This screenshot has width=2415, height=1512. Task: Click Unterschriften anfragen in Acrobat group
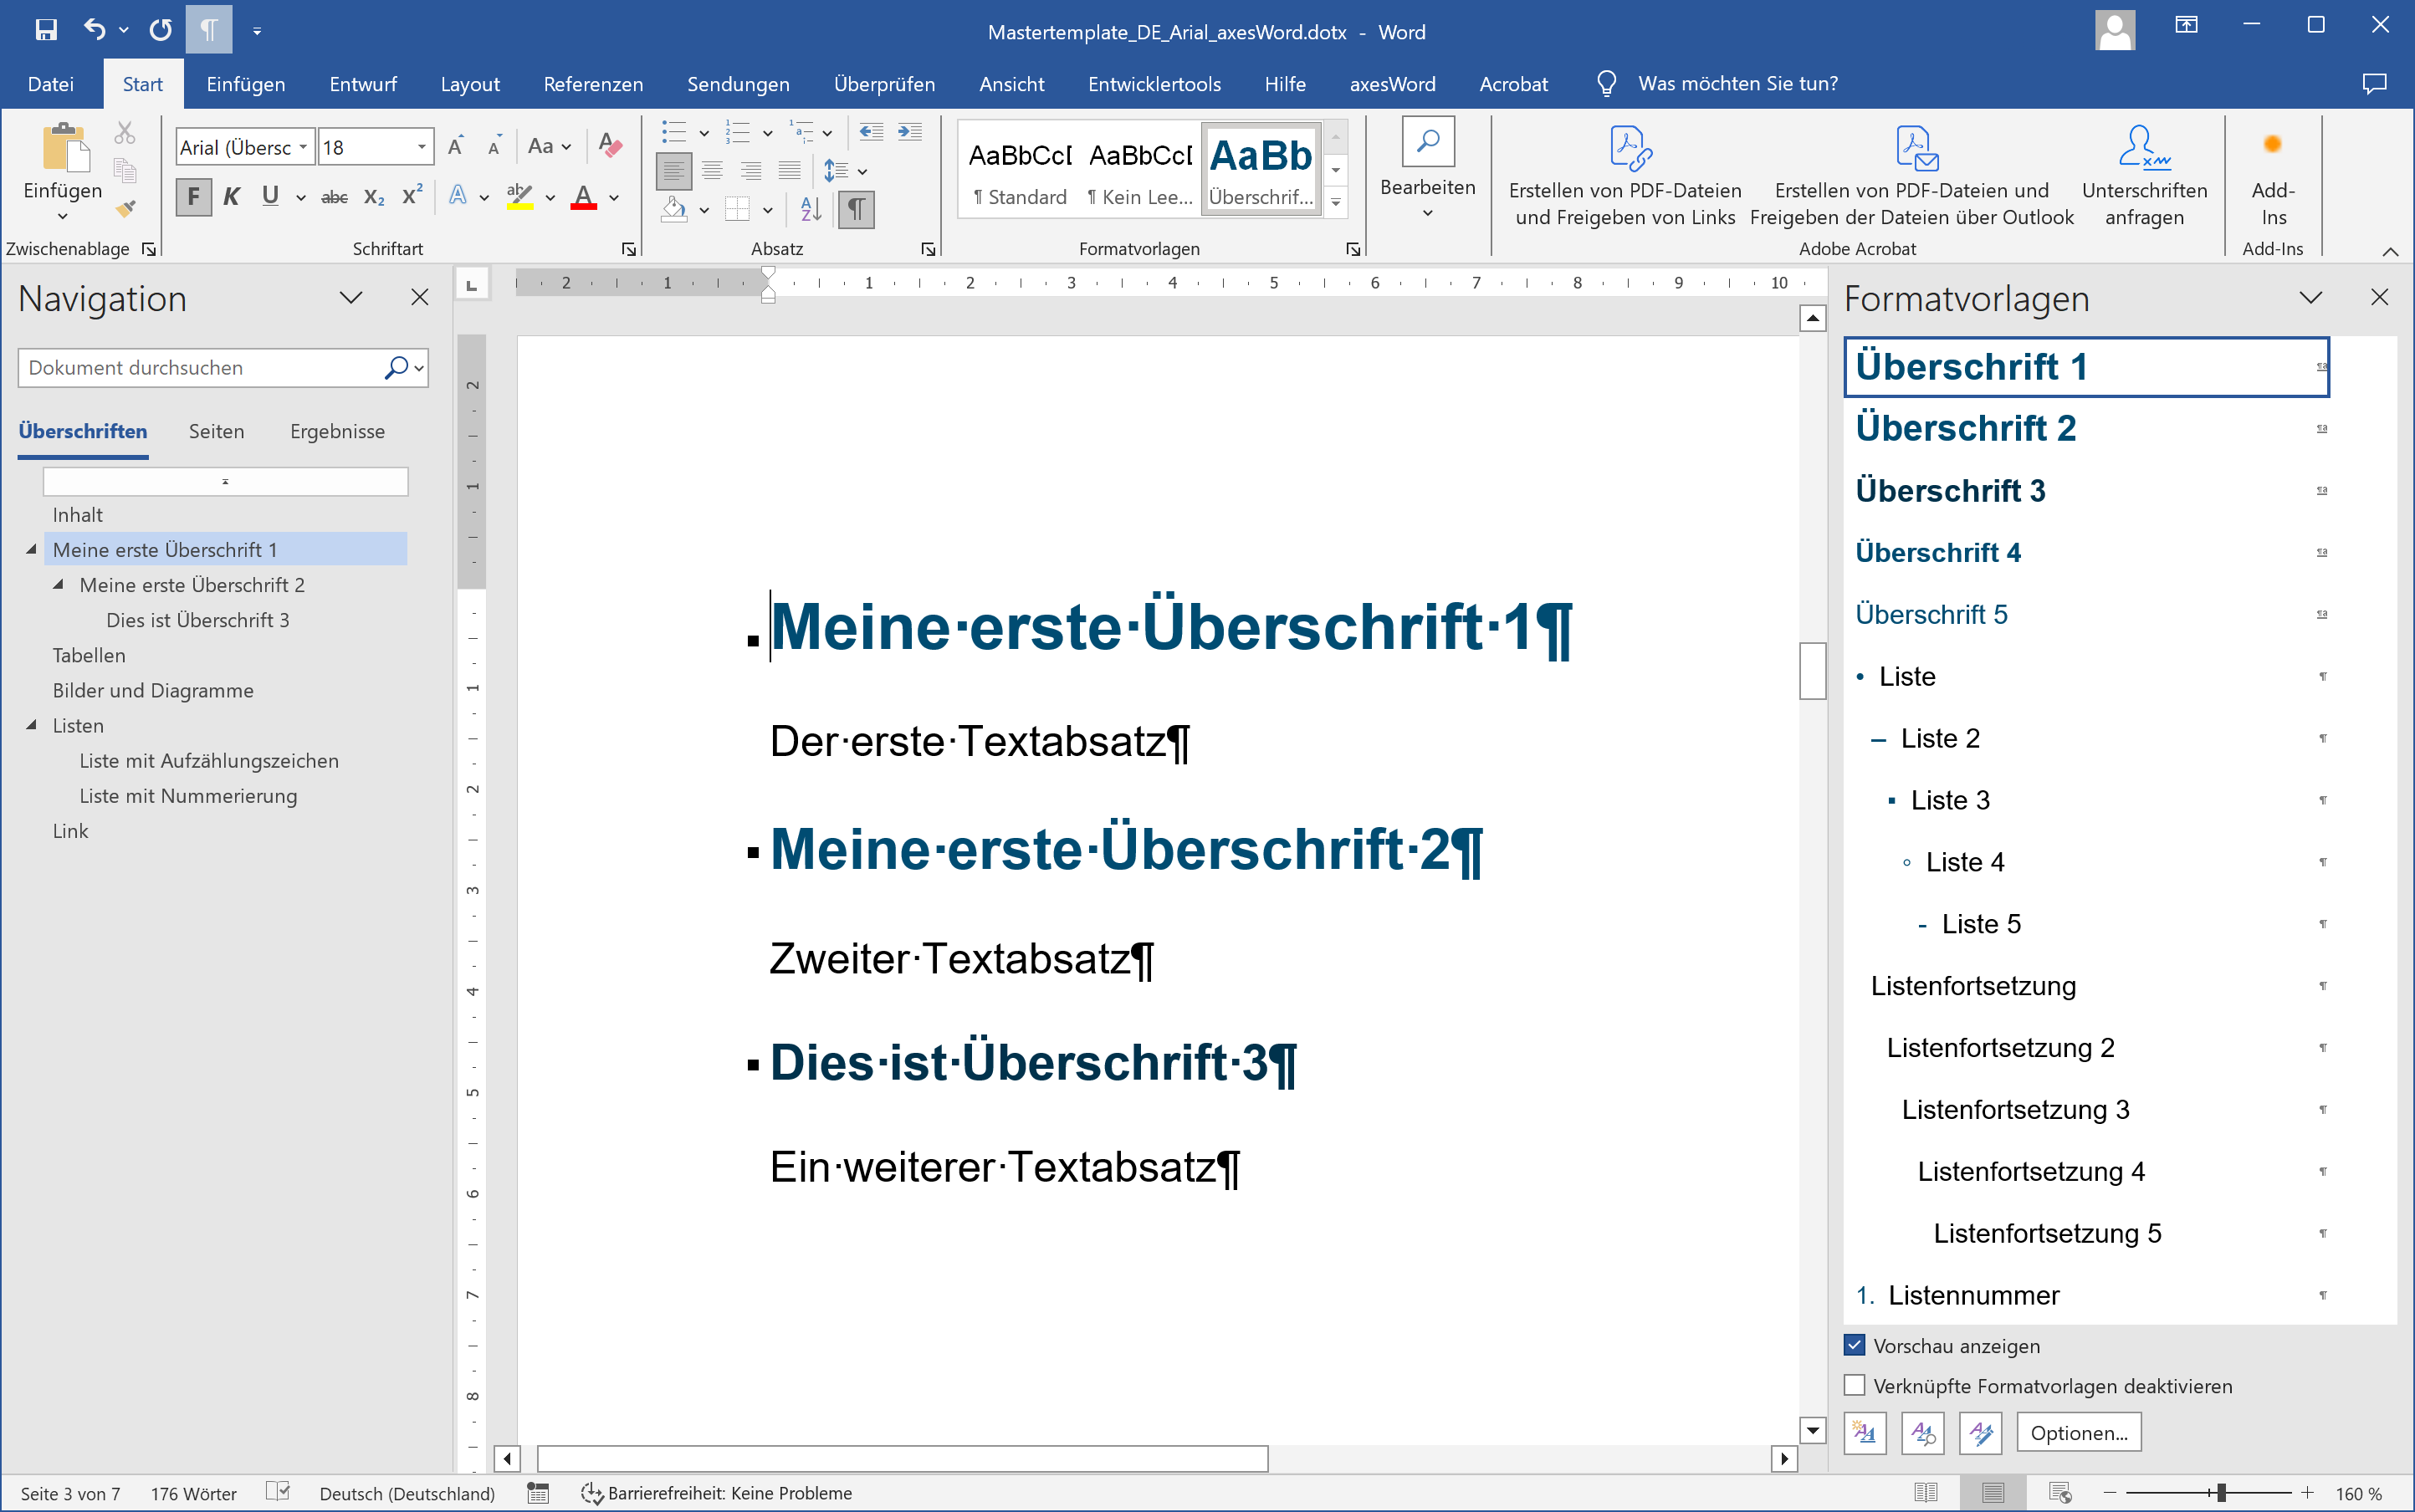pos(2144,176)
